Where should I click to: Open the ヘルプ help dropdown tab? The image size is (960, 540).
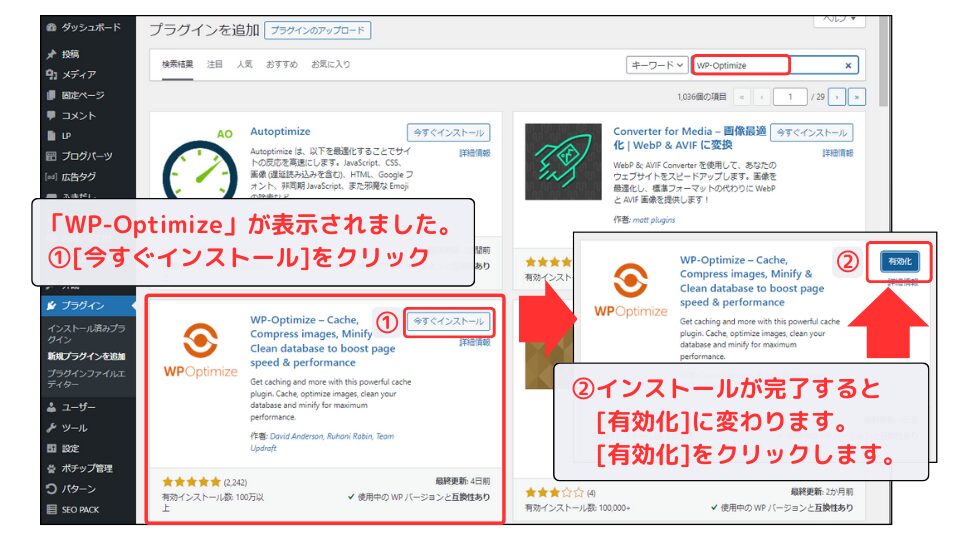pyautogui.click(x=839, y=21)
